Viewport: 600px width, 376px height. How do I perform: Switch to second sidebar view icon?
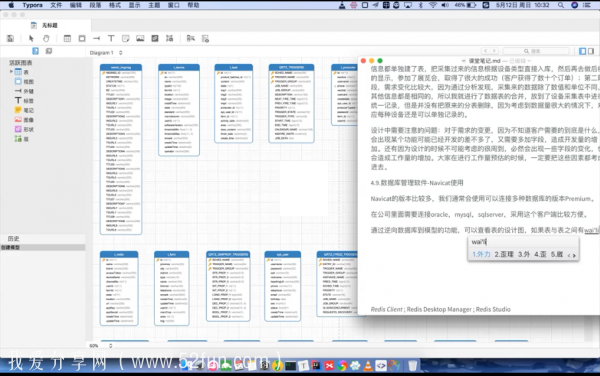pyautogui.click(x=49, y=51)
